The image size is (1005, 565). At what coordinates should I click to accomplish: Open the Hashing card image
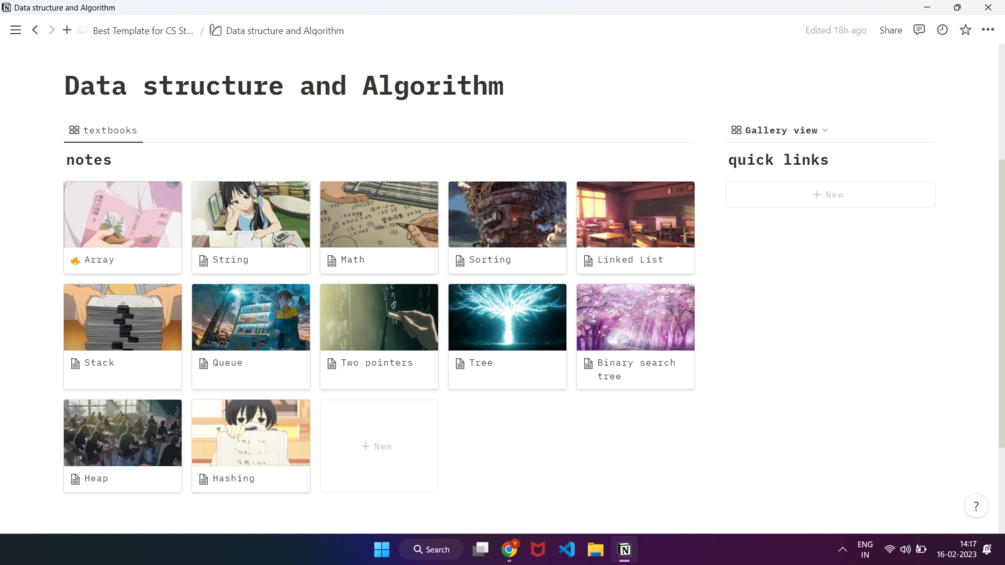pyautogui.click(x=251, y=432)
